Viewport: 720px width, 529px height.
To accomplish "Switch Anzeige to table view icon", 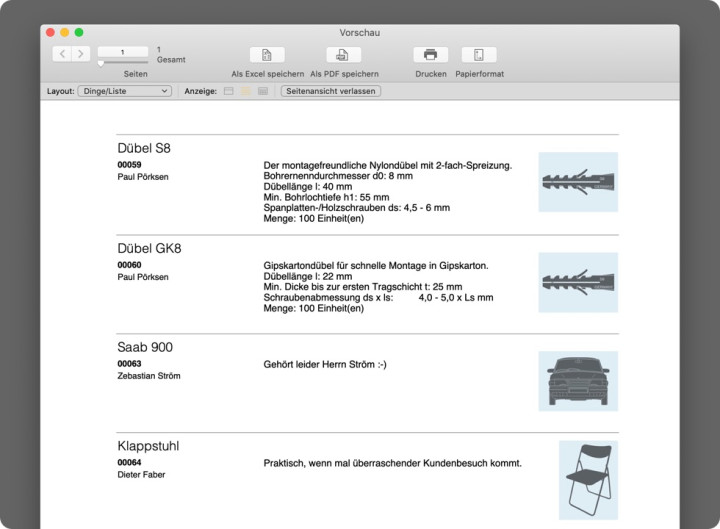I will pyautogui.click(x=263, y=91).
